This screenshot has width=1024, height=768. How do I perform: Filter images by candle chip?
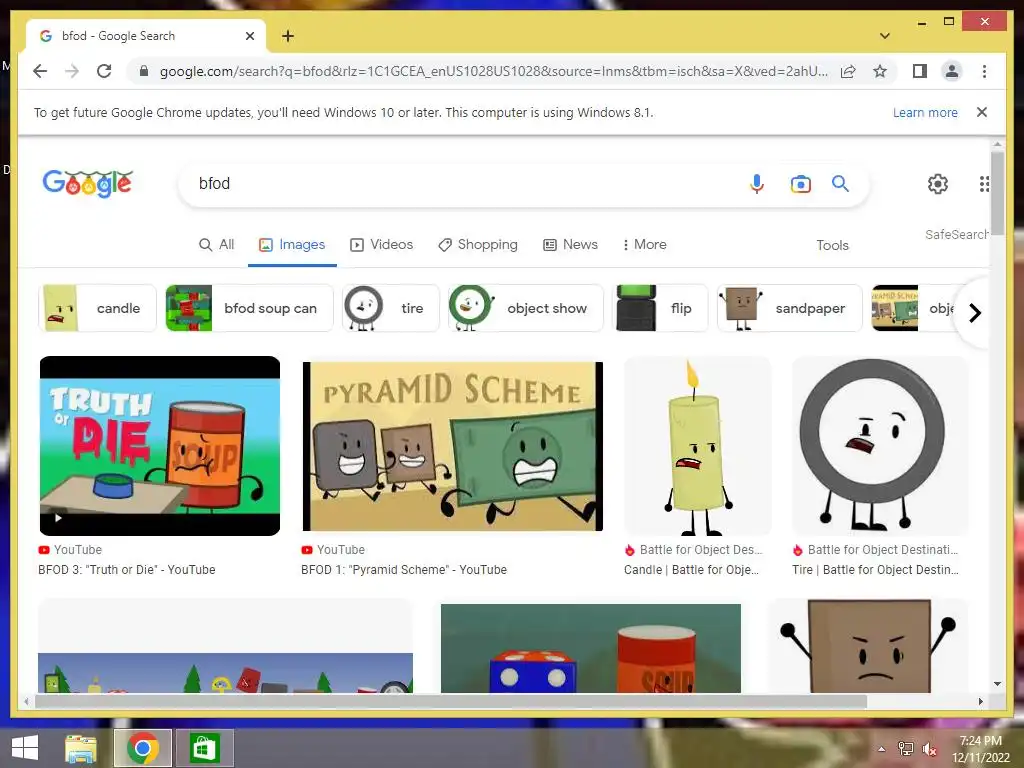coord(97,308)
